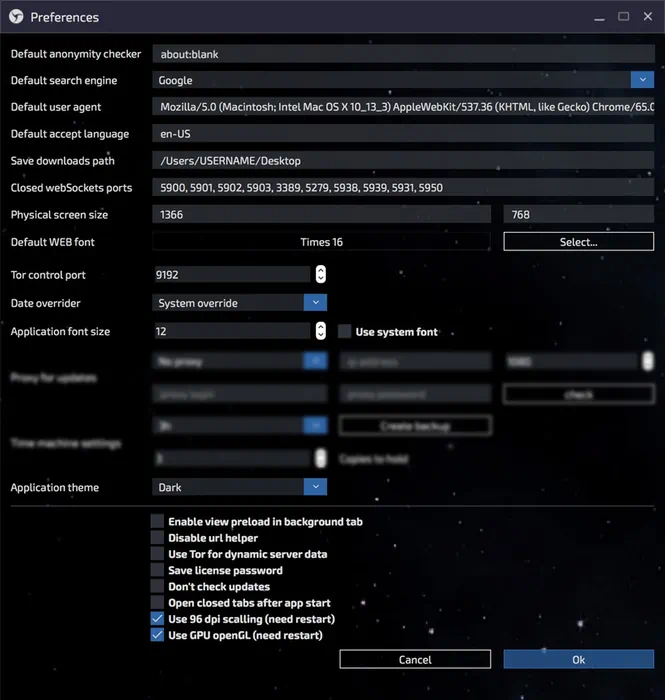This screenshot has width=665, height=700.
Task: Toggle the Use system font checkbox
Action: point(344,331)
